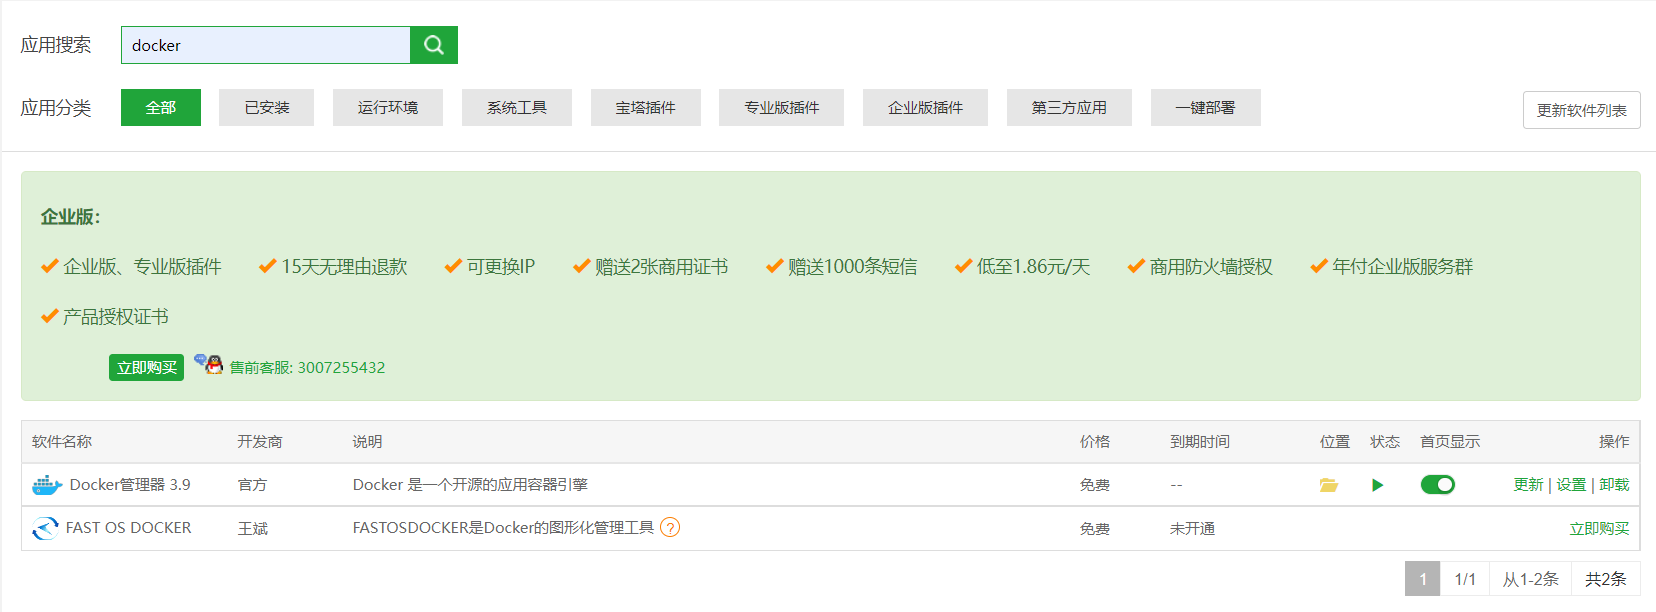Select the 已安装 category tab
The height and width of the screenshot is (612, 1656).
pyautogui.click(x=267, y=107)
